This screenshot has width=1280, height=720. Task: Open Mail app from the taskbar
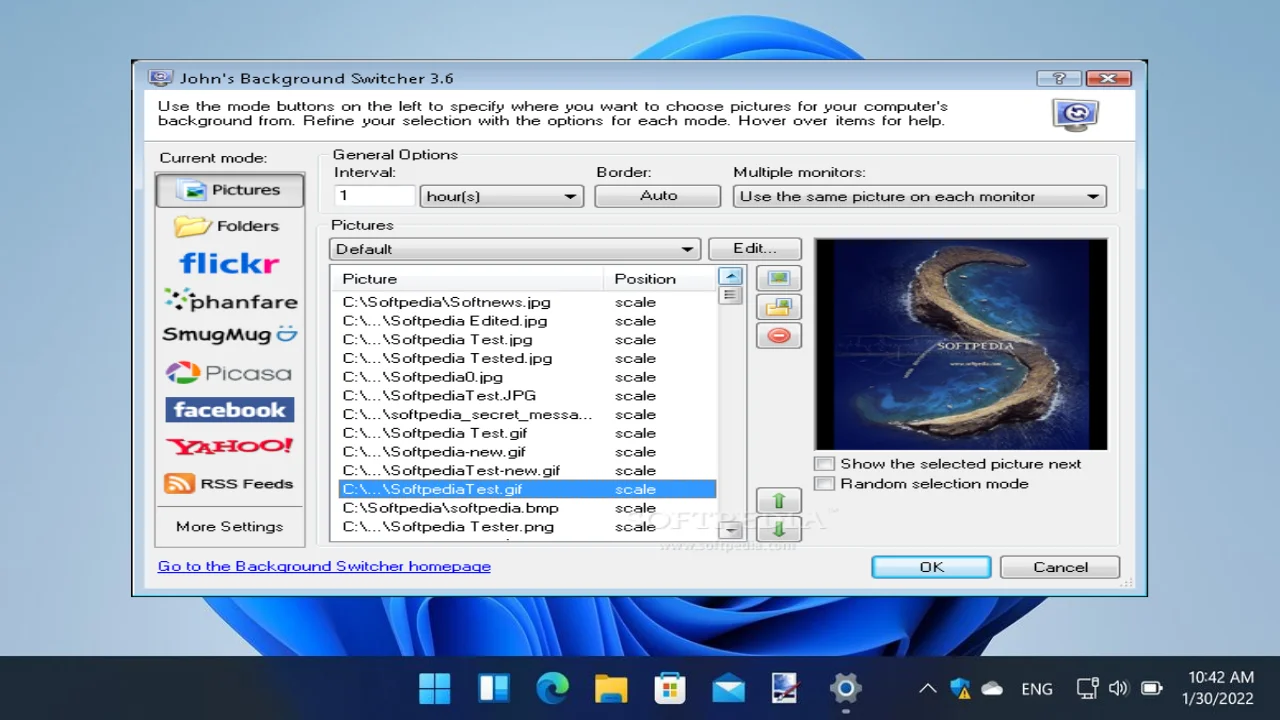[729, 688]
